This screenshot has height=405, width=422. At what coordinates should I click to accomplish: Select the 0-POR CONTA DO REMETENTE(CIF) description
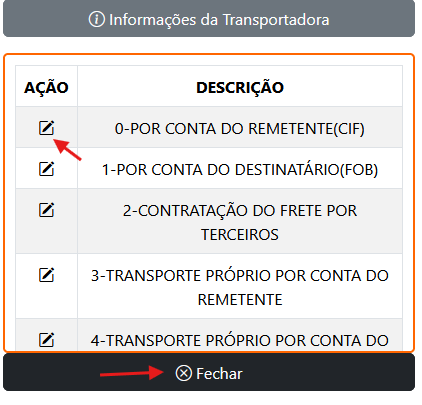point(240,129)
